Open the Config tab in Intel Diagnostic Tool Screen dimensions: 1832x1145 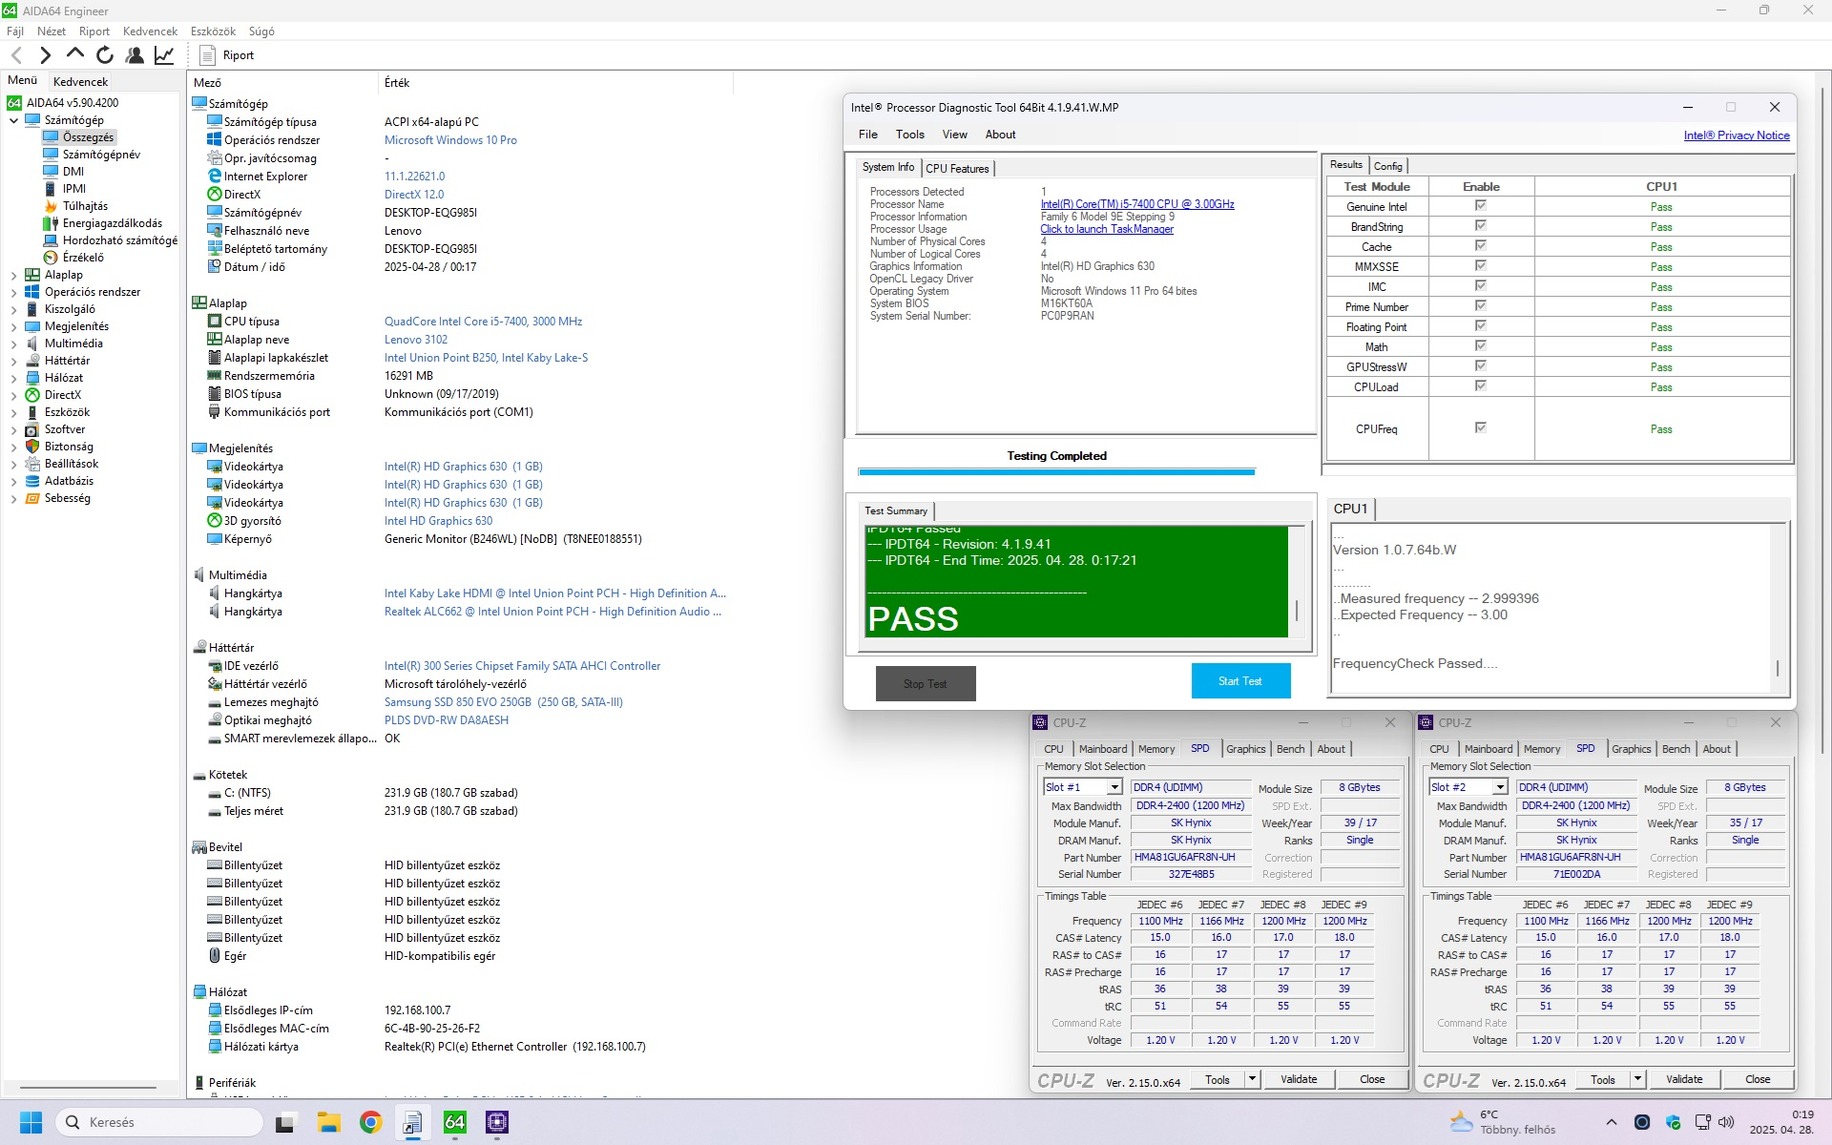[1387, 166]
